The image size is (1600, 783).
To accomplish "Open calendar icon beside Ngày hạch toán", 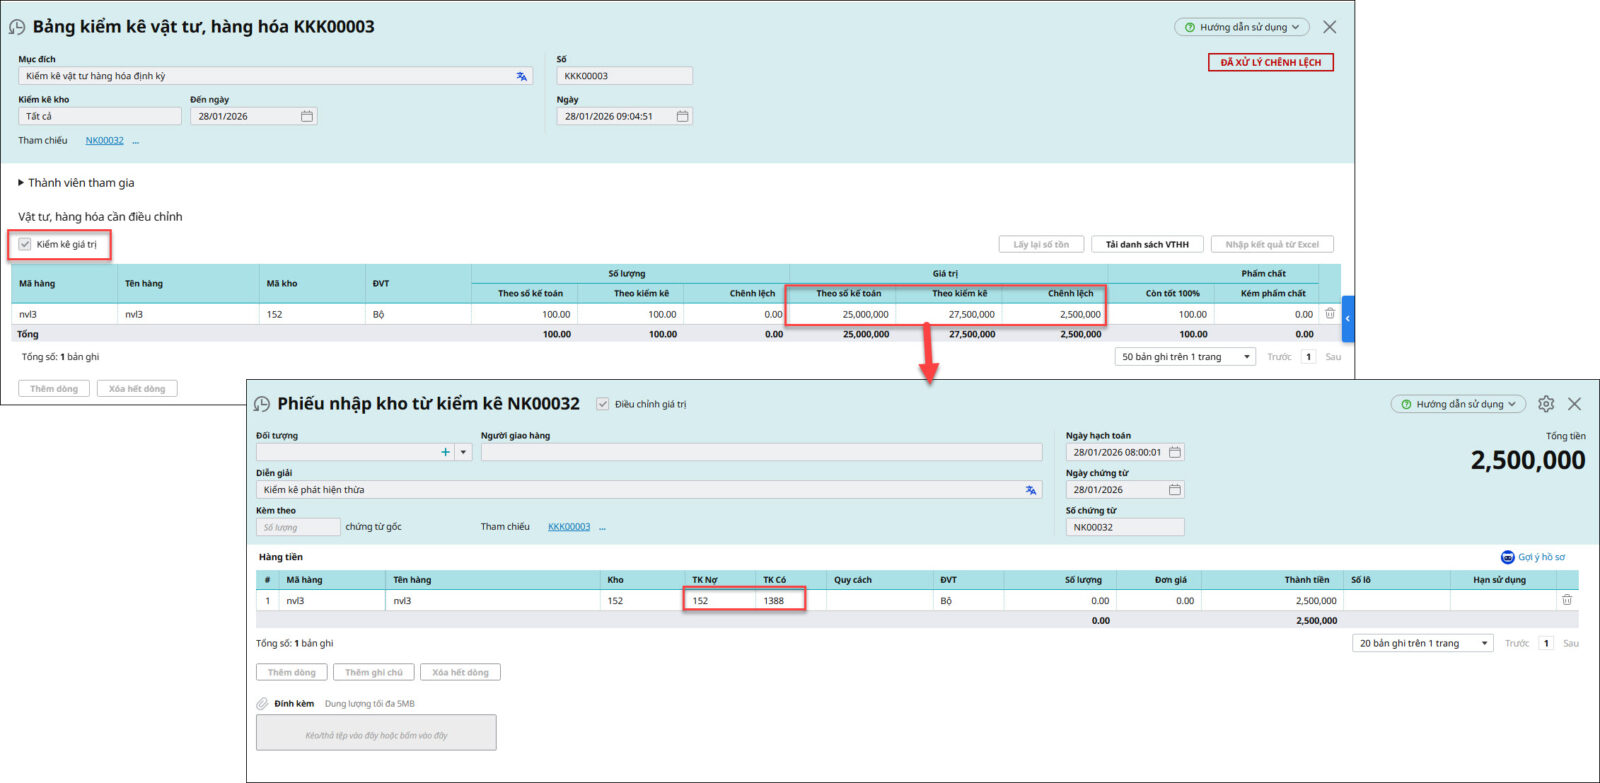I will click(1175, 452).
